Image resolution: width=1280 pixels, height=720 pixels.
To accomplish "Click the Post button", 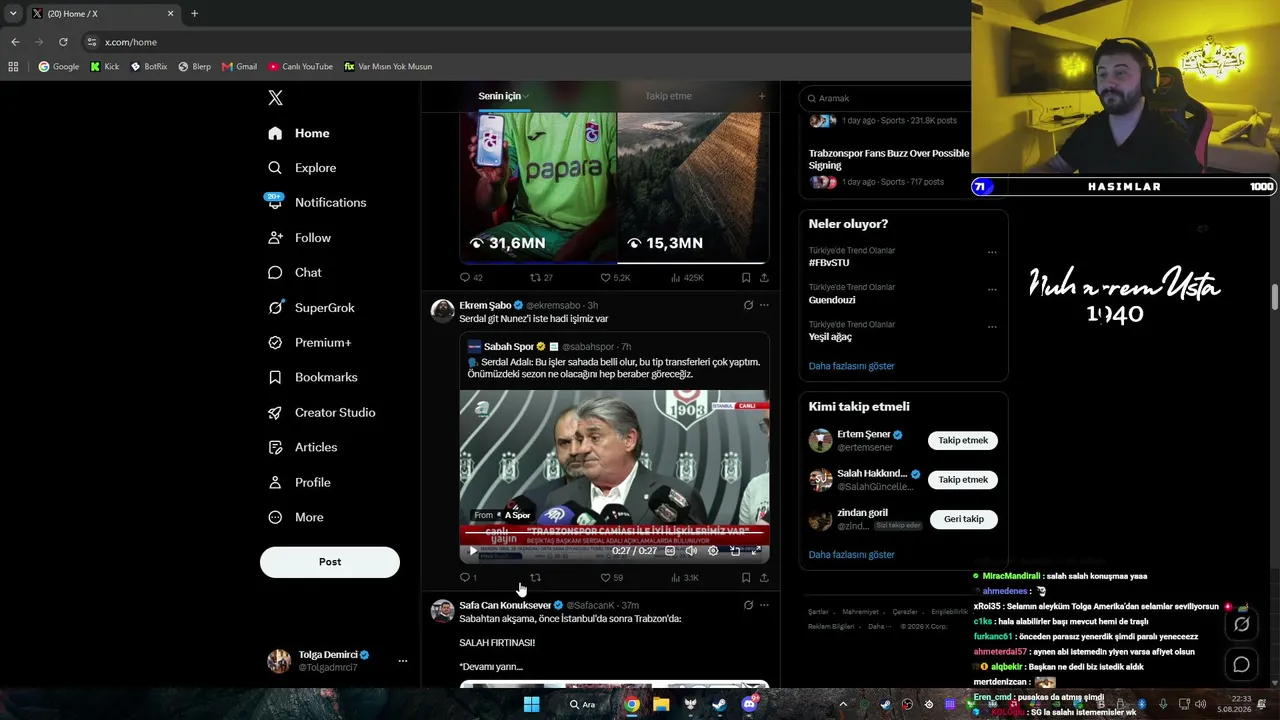I will pos(330,562).
